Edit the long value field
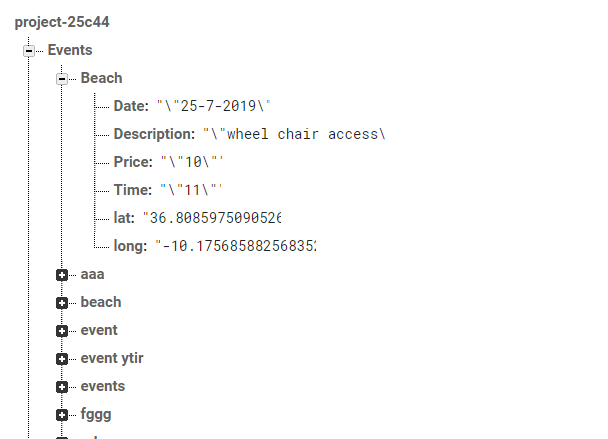 click(x=236, y=246)
